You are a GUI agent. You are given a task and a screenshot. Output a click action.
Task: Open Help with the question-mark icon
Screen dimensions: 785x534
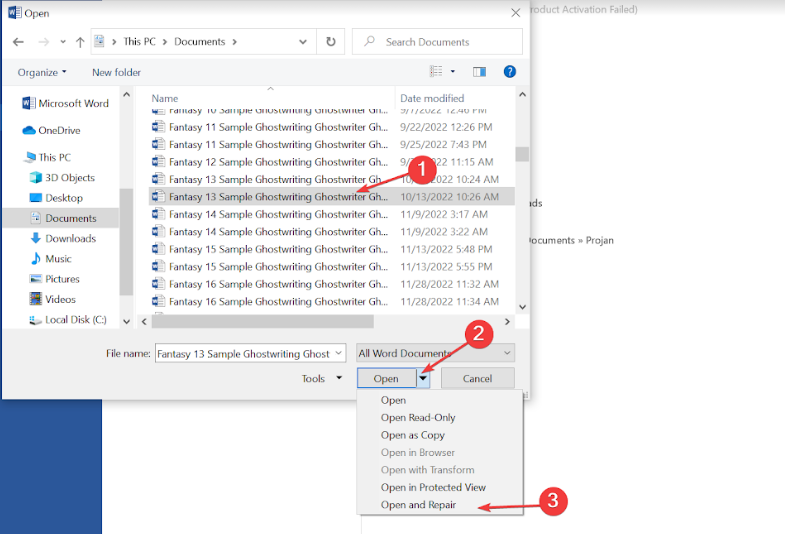click(510, 72)
